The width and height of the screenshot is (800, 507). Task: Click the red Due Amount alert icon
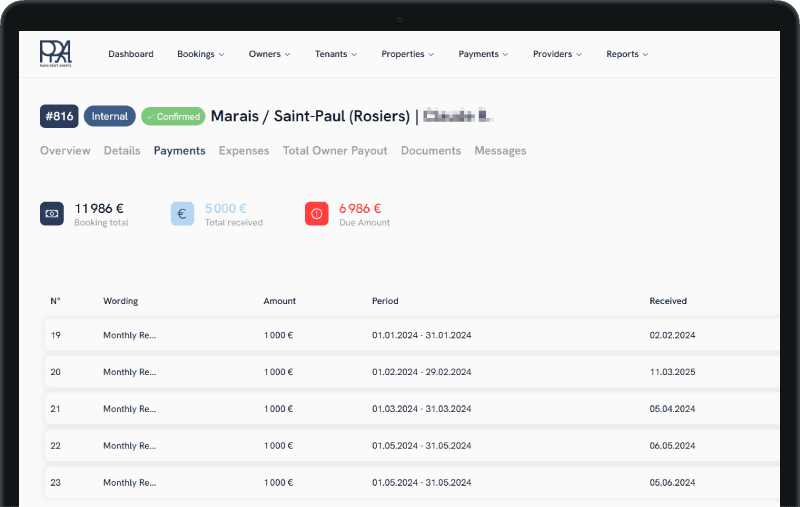pyautogui.click(x=317, y=214)
